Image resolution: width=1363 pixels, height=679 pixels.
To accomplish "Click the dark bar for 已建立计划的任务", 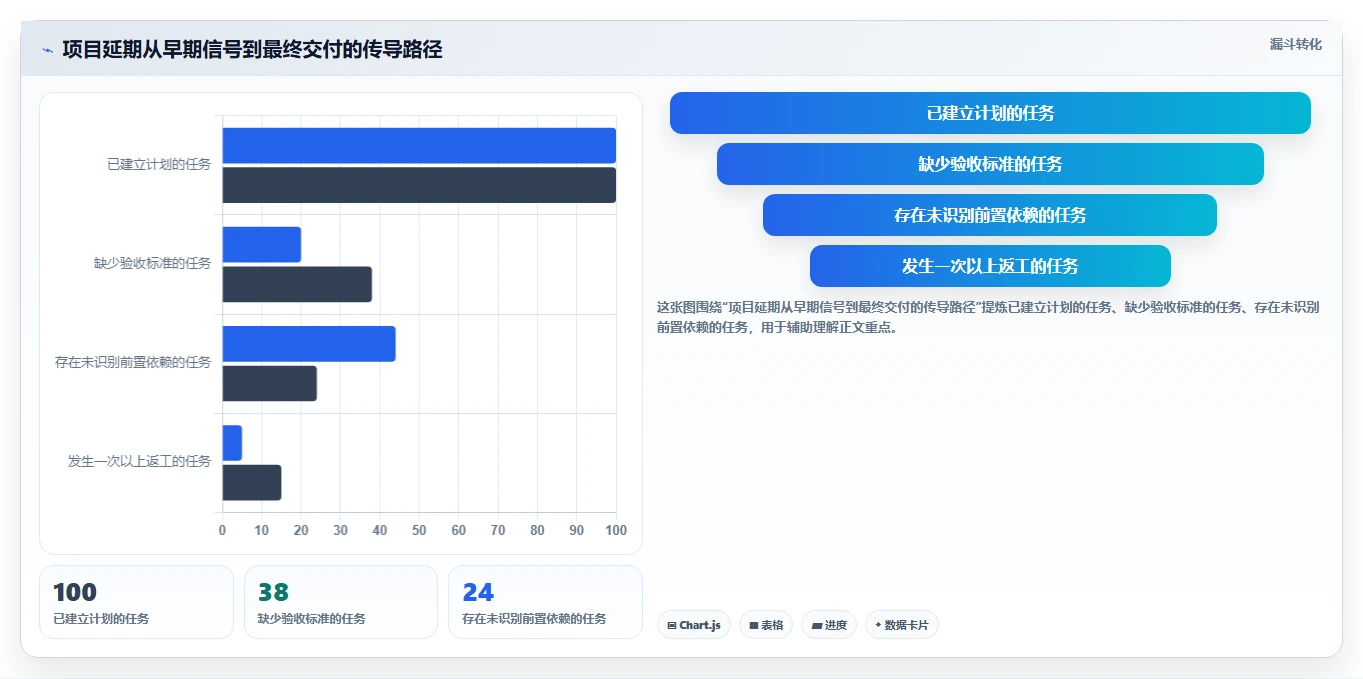I will [419, 185].
